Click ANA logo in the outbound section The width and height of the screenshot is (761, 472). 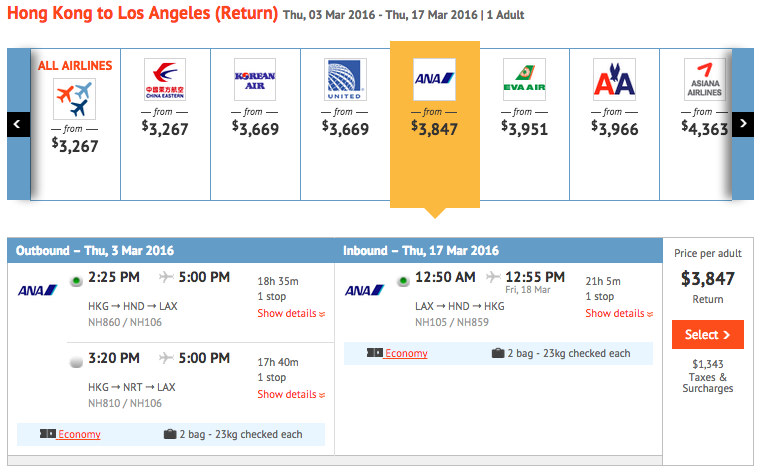pos(37,291)
